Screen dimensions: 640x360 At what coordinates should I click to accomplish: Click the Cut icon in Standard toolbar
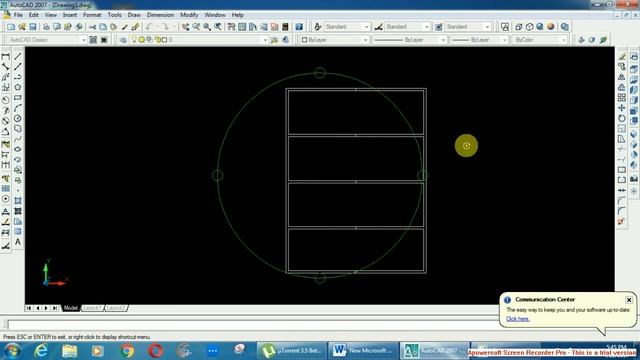(x=92, y=27)
